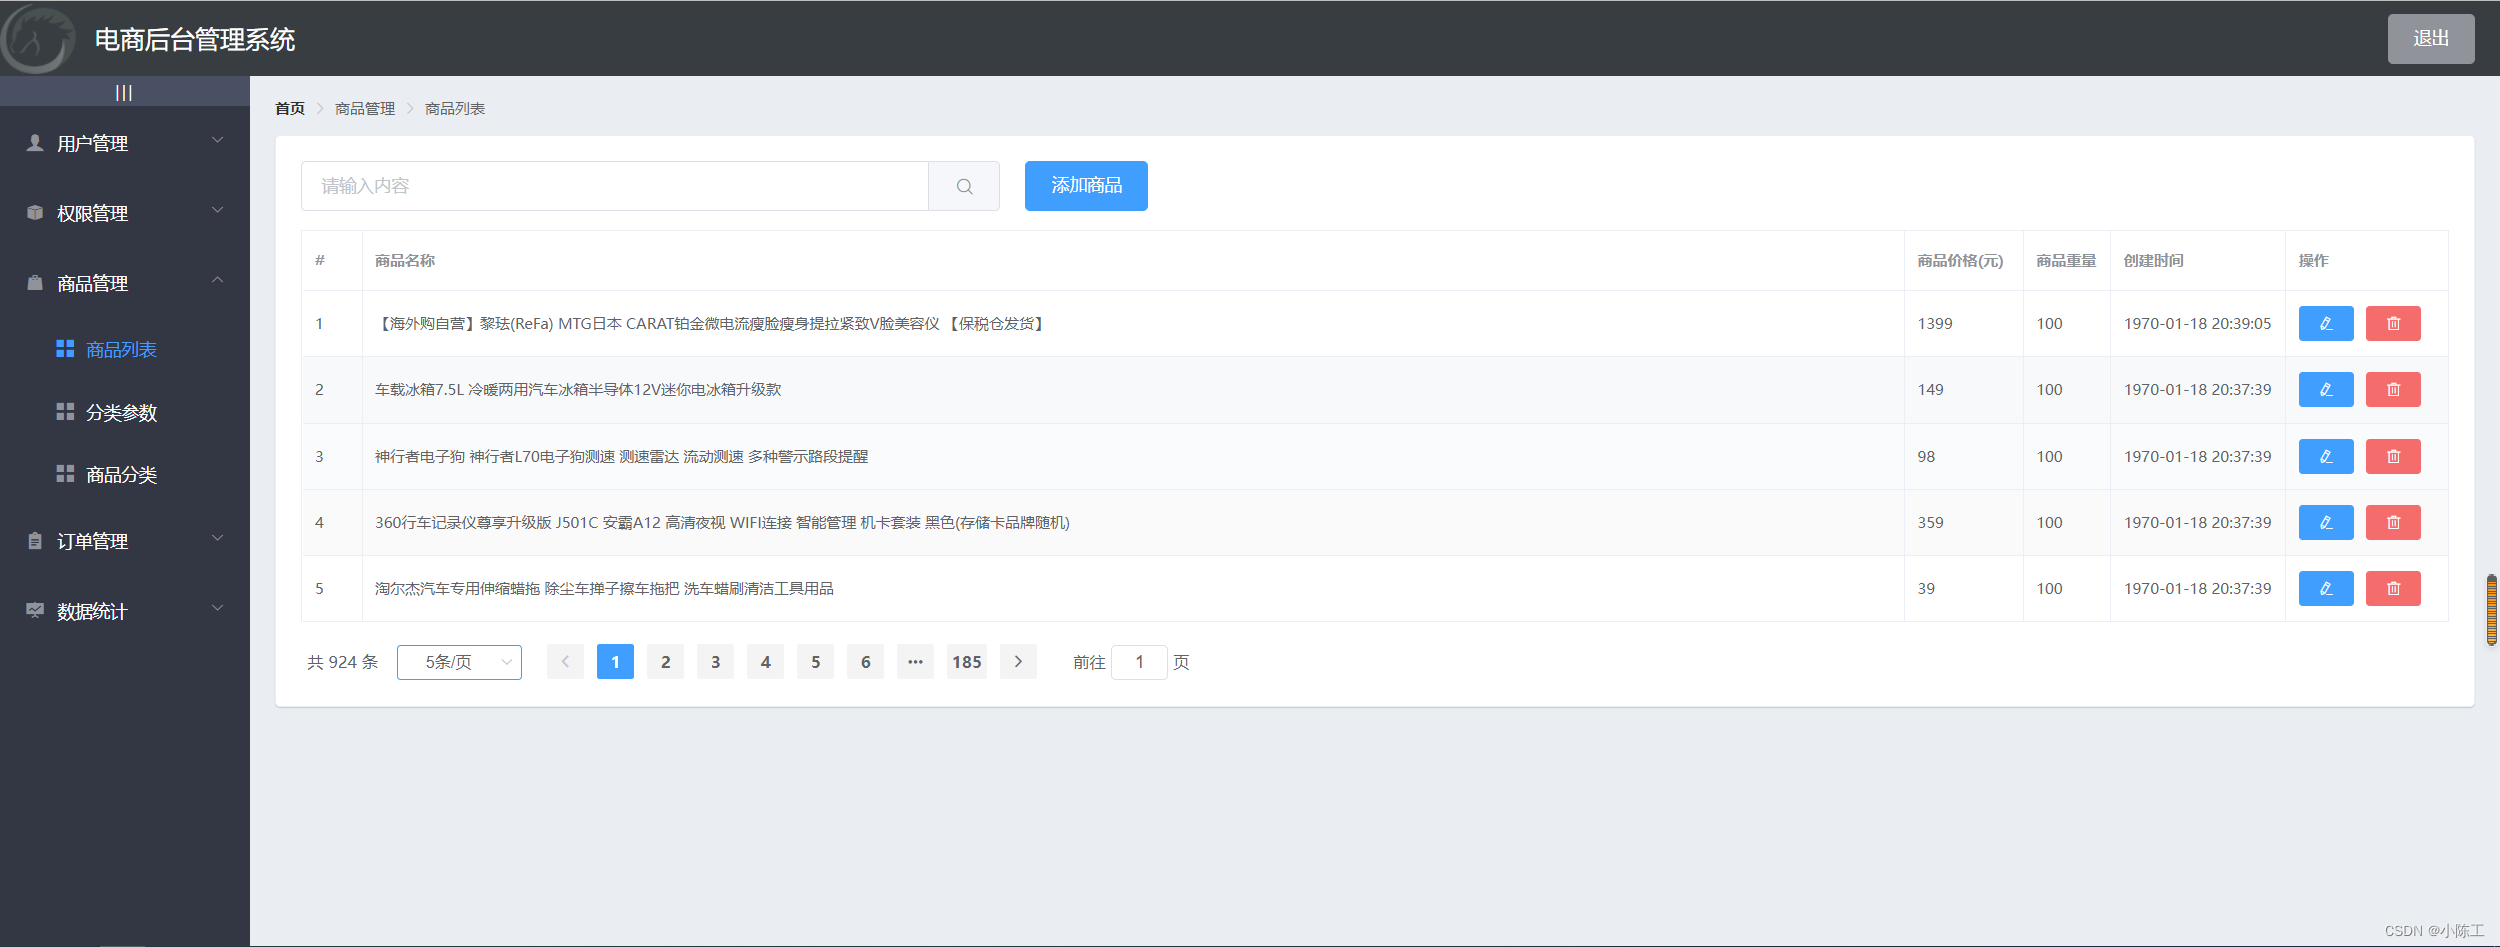Expand the 订单管理 menu chevron

point(218,539)
